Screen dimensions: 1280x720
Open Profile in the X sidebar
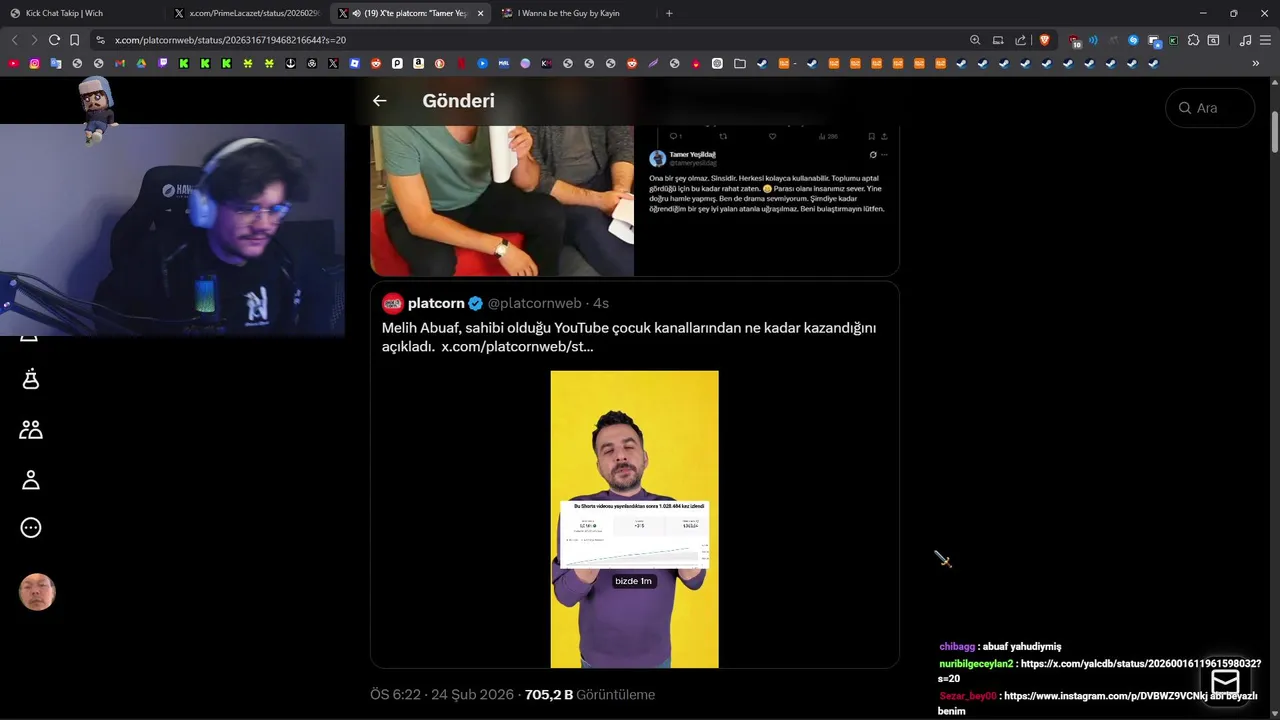pos(31,480)
